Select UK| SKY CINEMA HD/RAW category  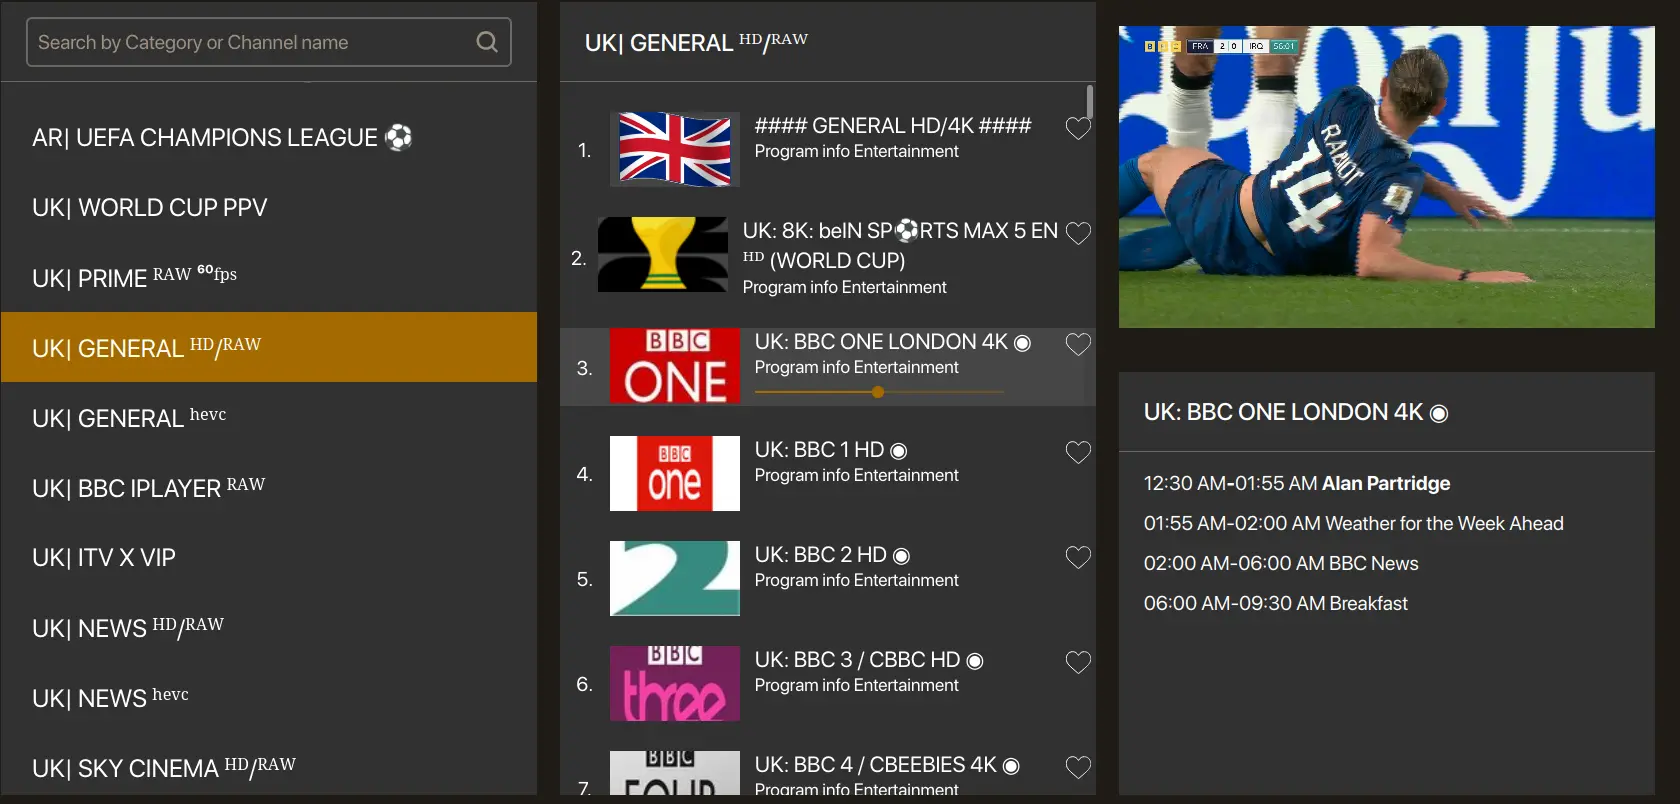(269, 766)
